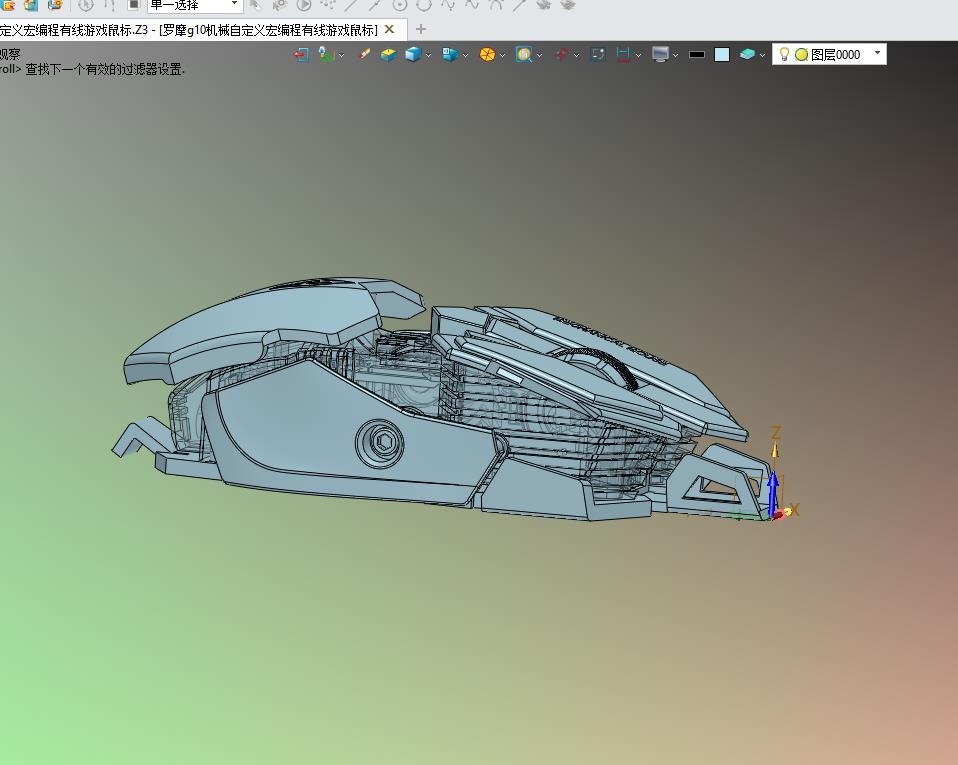Click the red axis/datum icon

click(x=561, y=55)
